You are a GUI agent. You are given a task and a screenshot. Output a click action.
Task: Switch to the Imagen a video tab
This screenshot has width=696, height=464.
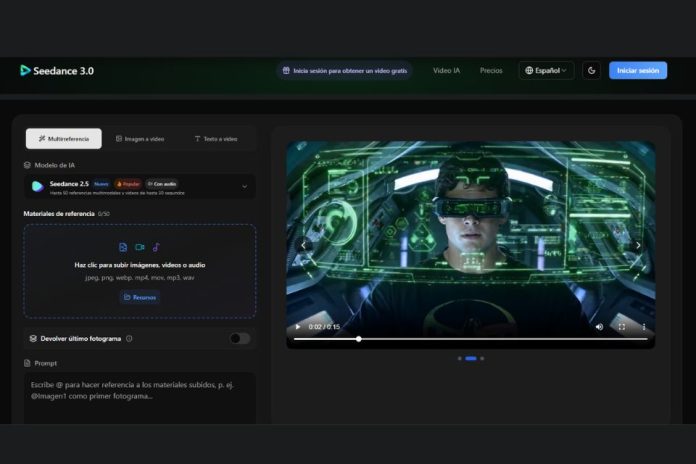point(140,139)
